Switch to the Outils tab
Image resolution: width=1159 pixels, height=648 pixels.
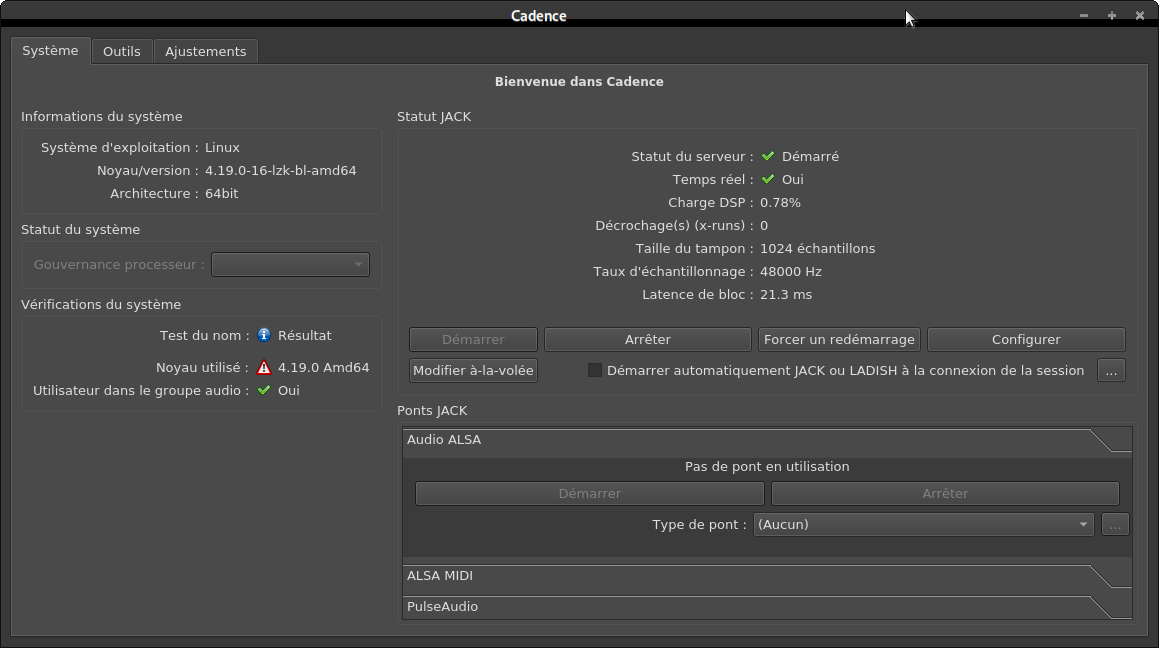(122, 51)
